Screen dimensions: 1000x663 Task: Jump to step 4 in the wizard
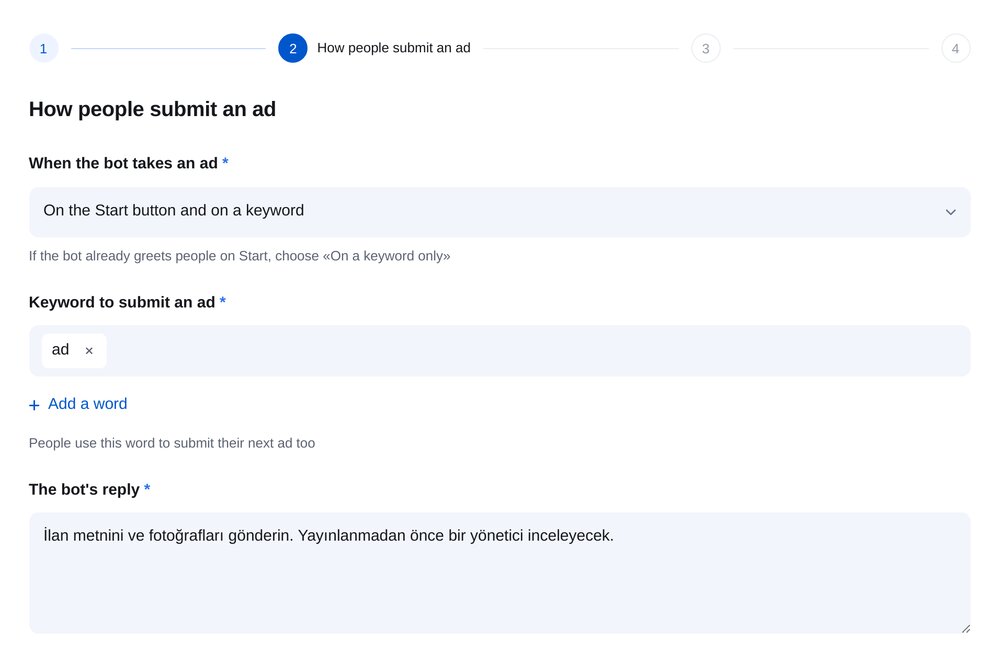[955, 48]
